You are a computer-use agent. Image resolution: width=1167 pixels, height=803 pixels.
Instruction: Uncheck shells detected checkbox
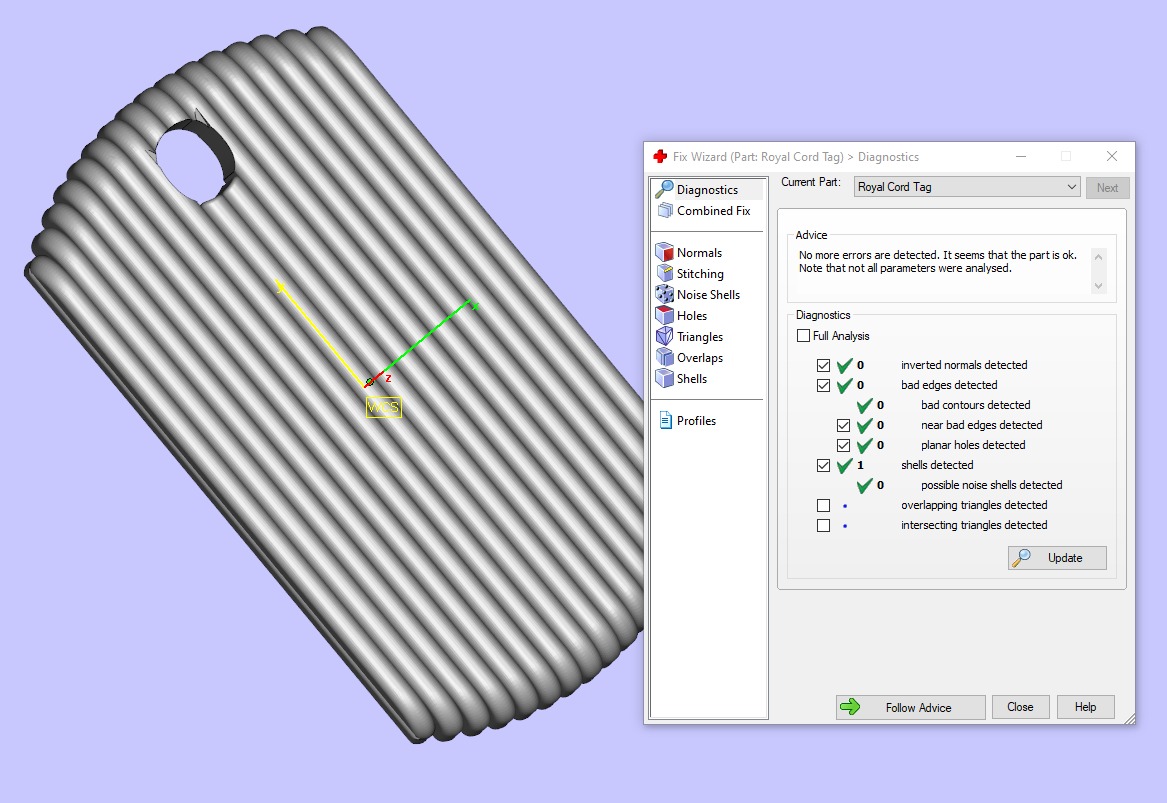tap(823, 466)
